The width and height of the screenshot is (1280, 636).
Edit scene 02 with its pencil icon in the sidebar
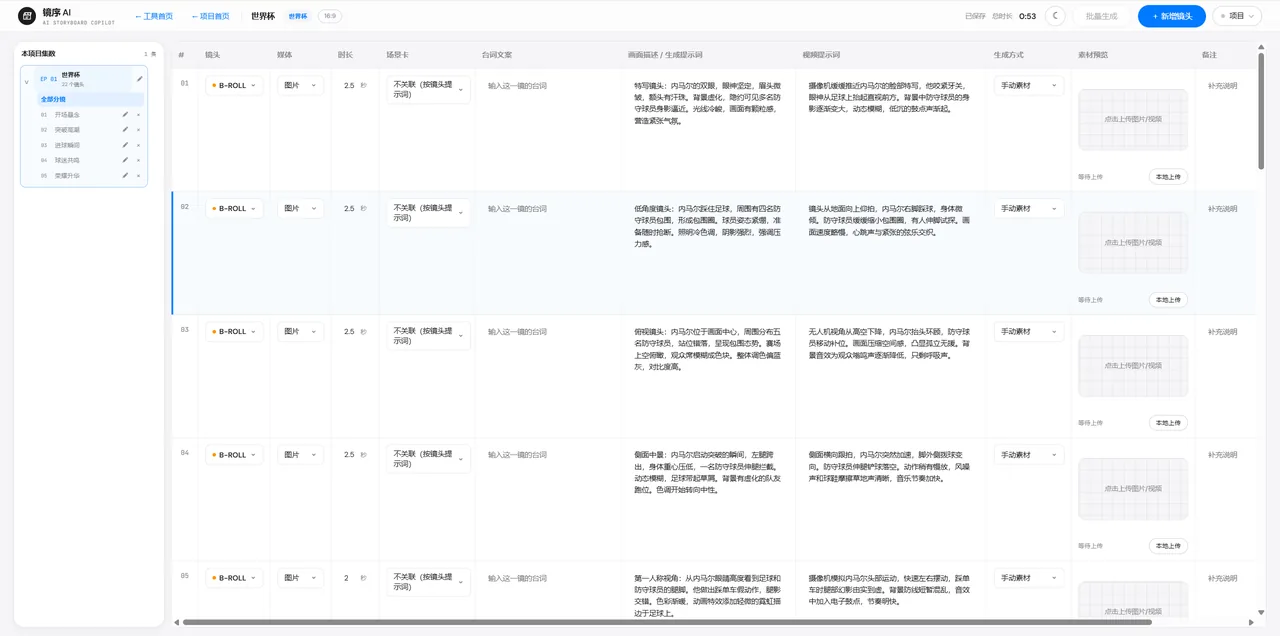[x=125, y=130]
